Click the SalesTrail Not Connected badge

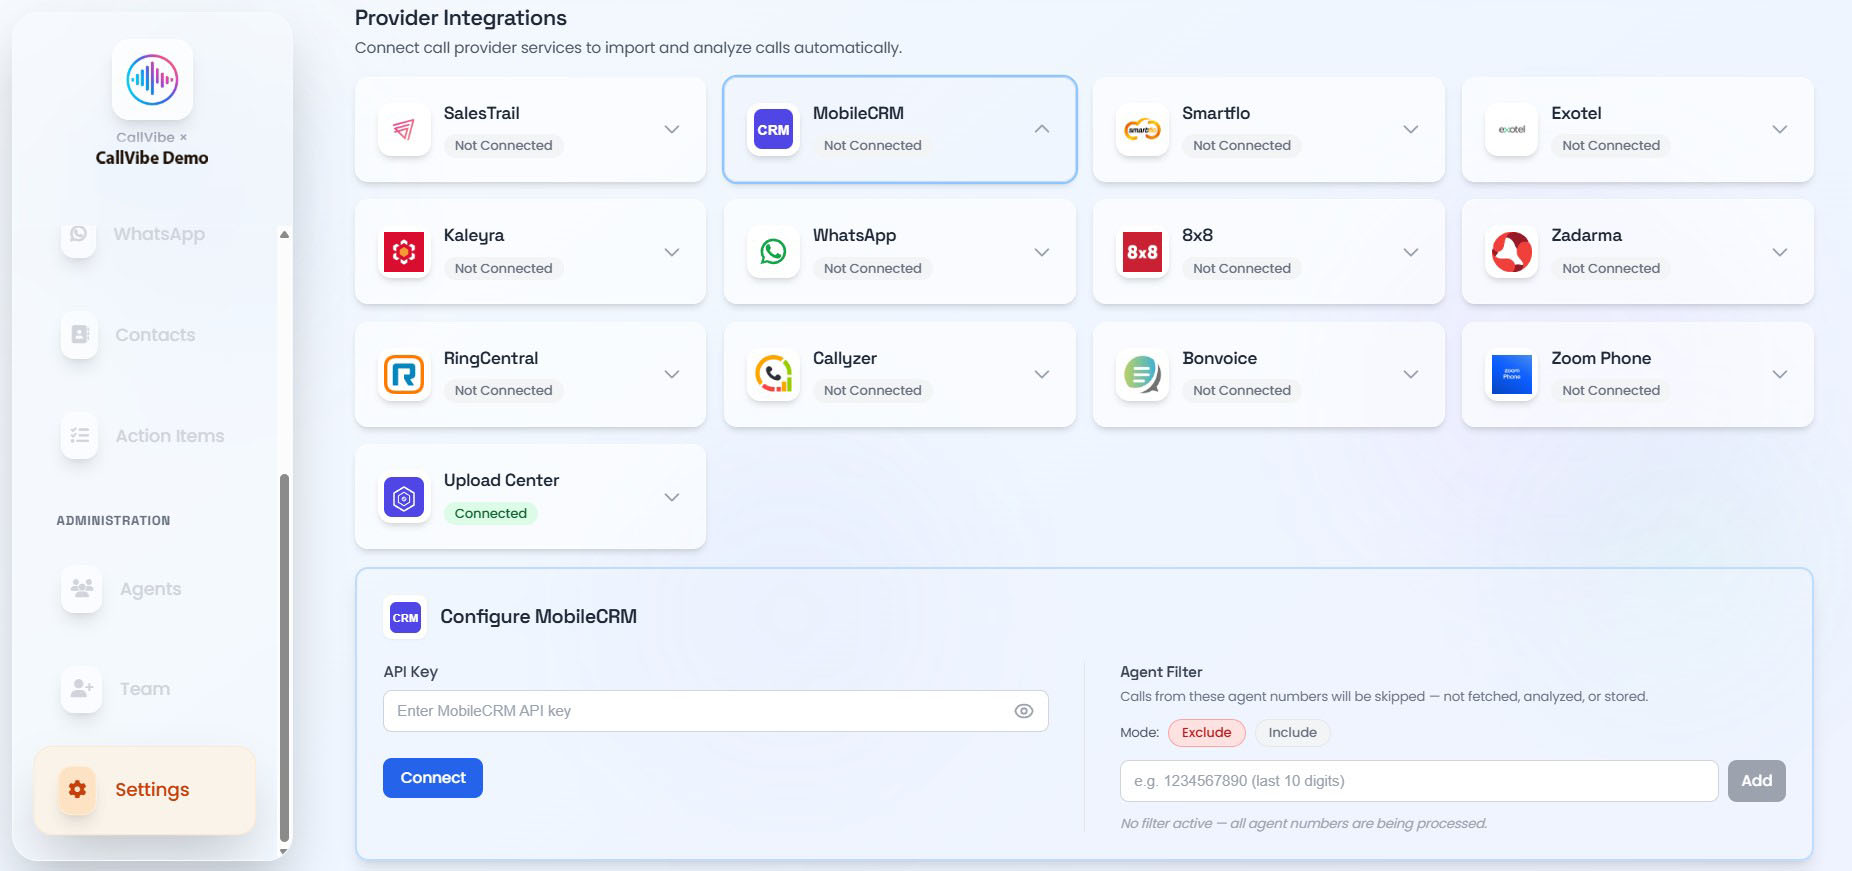504,146
